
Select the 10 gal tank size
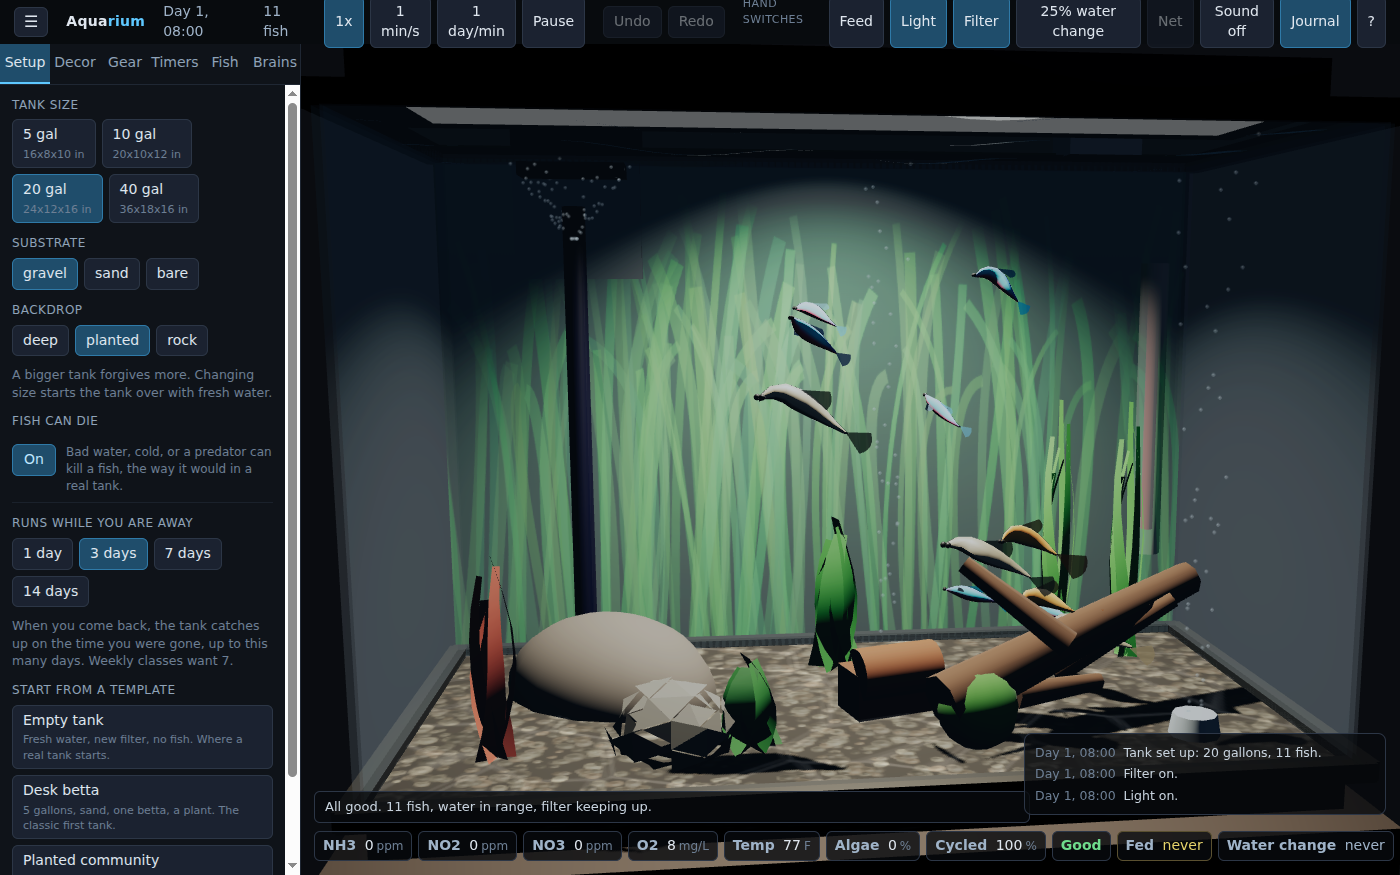pyautogui.click(x=147, y=143)
